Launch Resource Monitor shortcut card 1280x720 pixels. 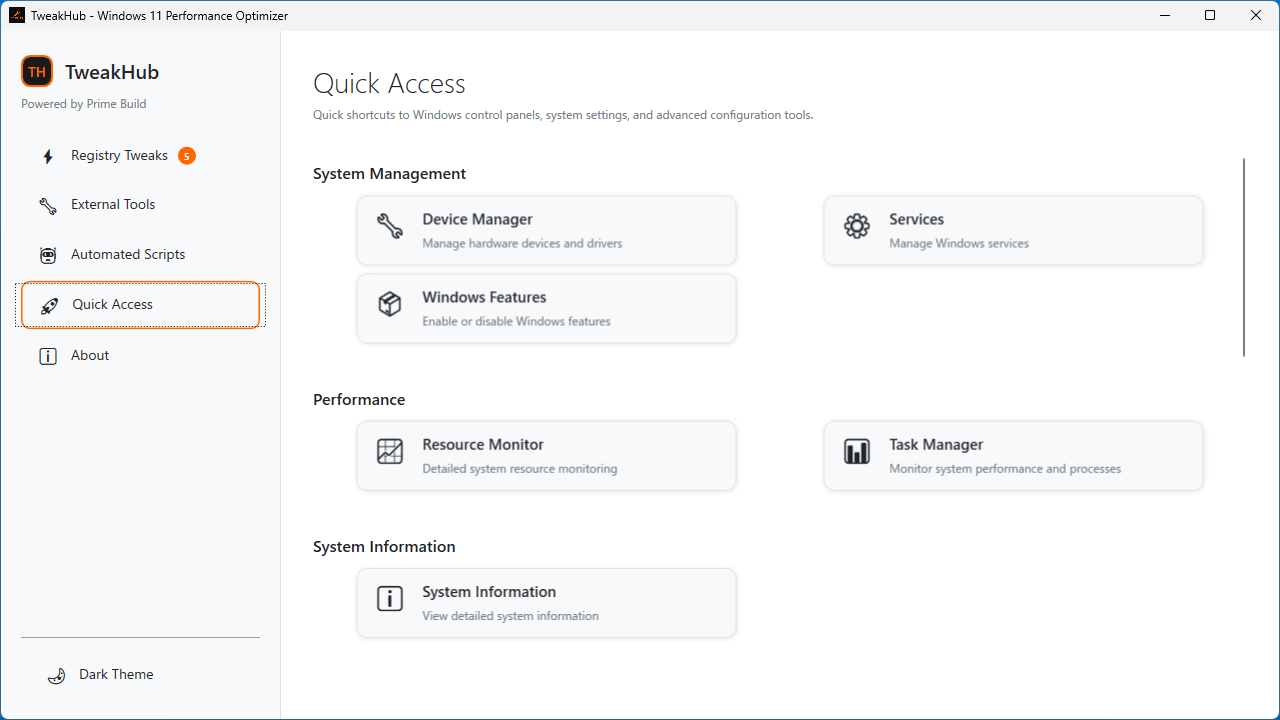546,456
